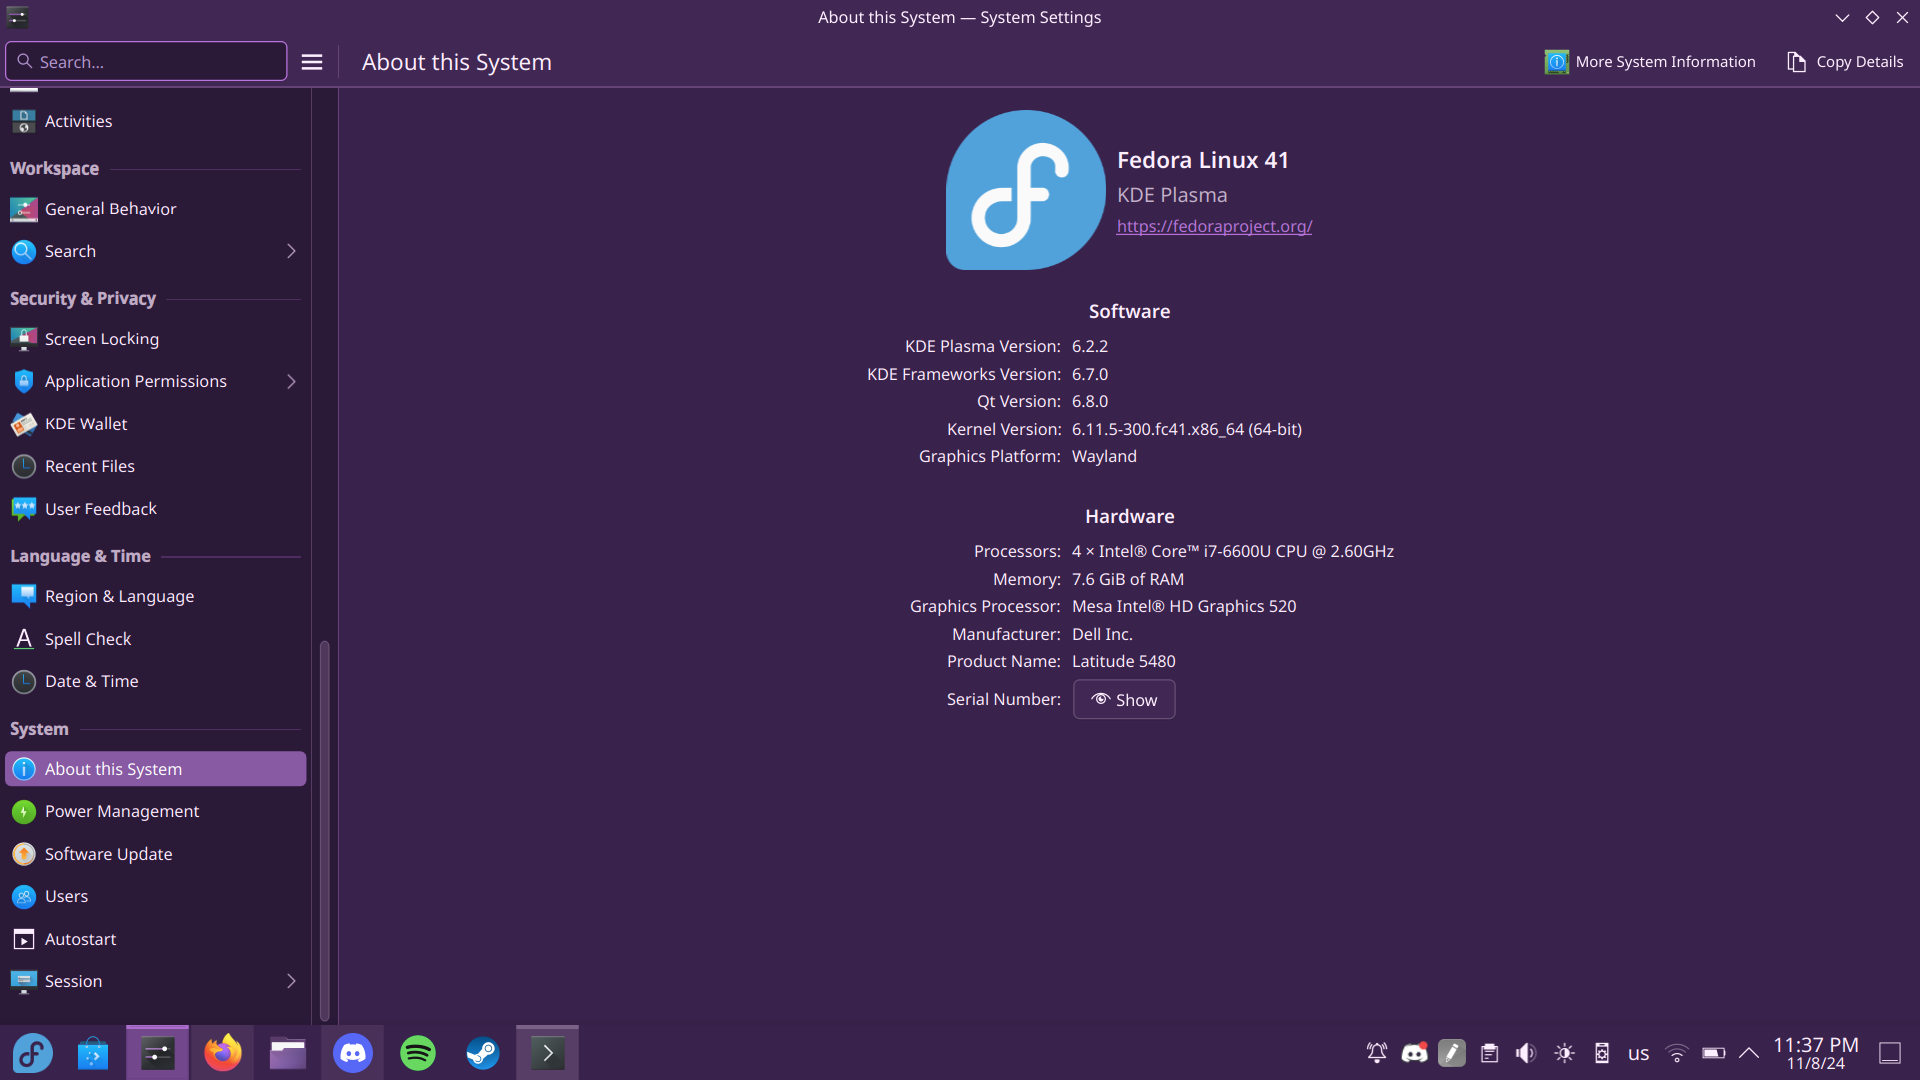The image size is (1920, 1080).
Task: Focus the settings Search field
Action: [146, 61]
